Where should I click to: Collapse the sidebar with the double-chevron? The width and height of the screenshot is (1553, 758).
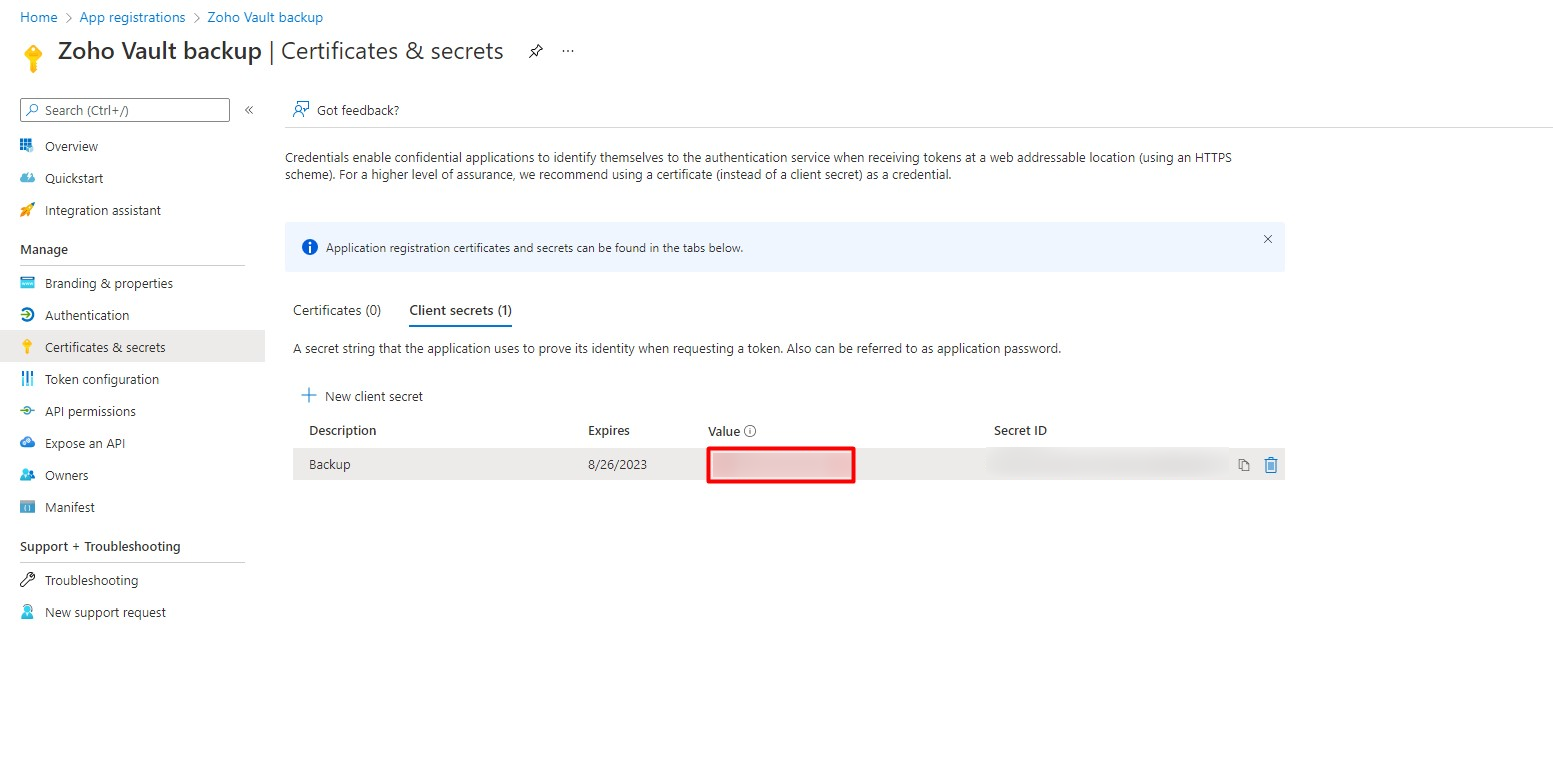coord(249,110)
